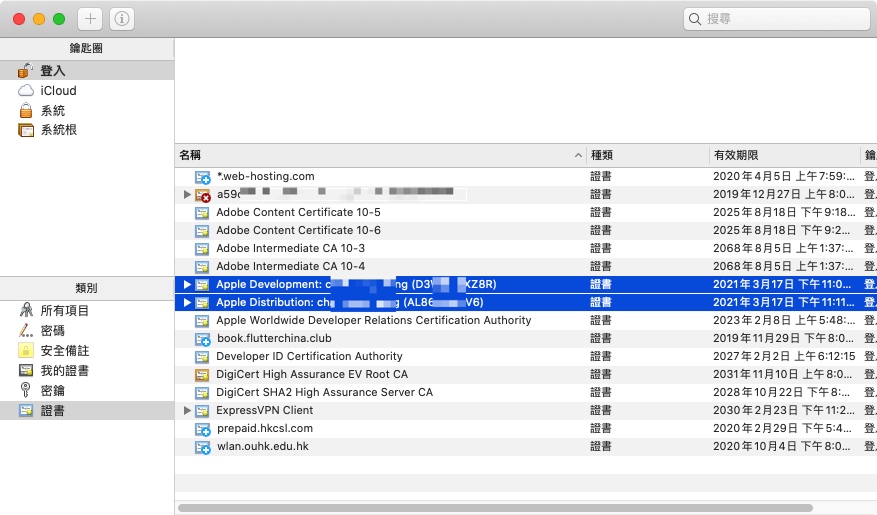Image resolution: width=877 pixels, height=515 pixels.
Task: Click icon of Apple Distribution certificate
Action: click(201, 303)
